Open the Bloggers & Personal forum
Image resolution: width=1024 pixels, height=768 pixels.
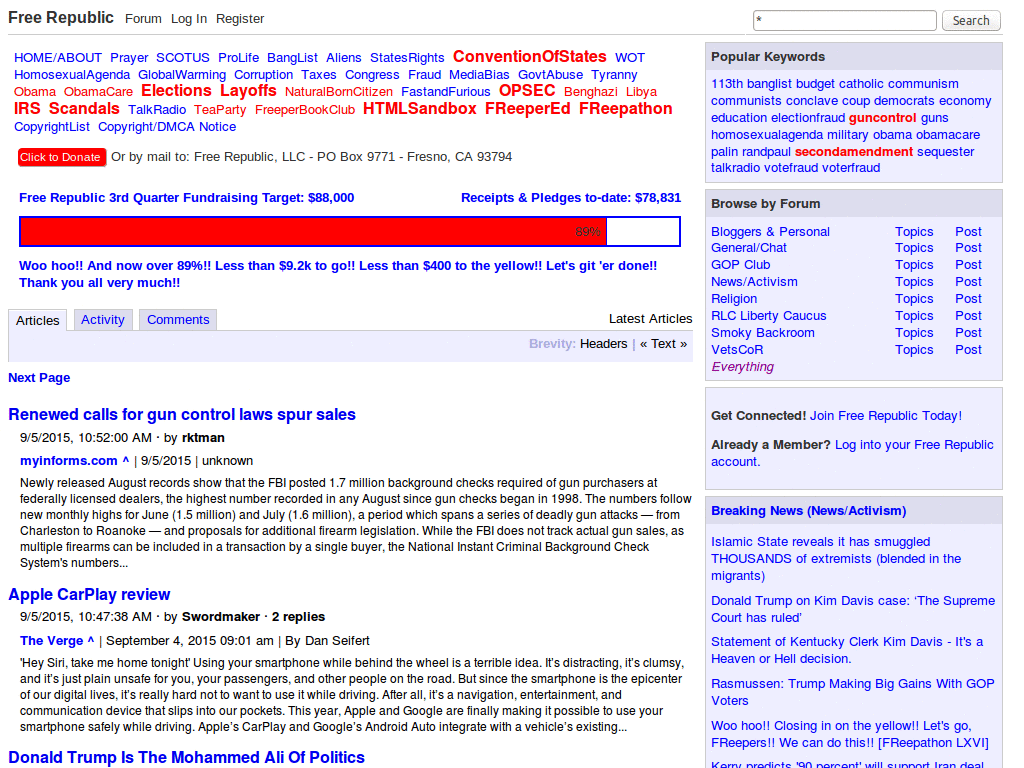coord(771,232)
